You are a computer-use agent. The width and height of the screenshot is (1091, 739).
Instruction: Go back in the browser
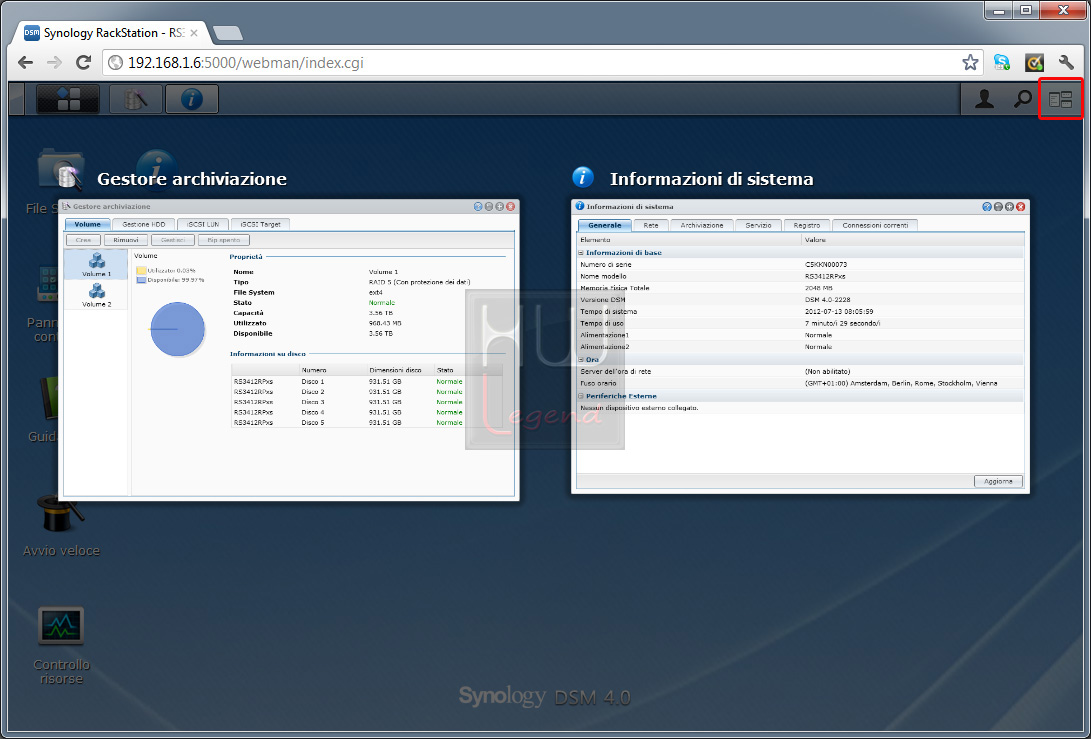click(x=25, y=63)
